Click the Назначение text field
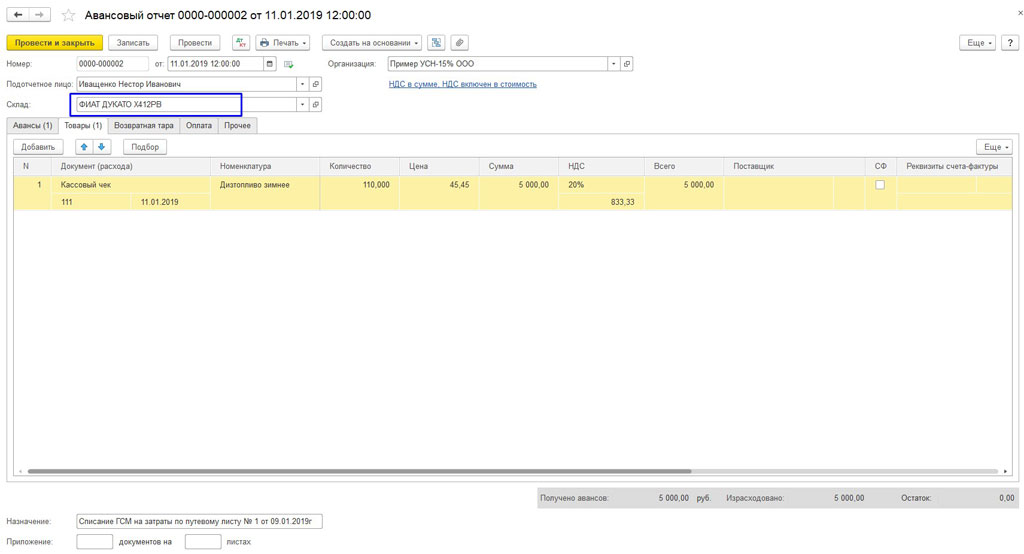Viewport: 1024px width, 554px height. point(199,521)
